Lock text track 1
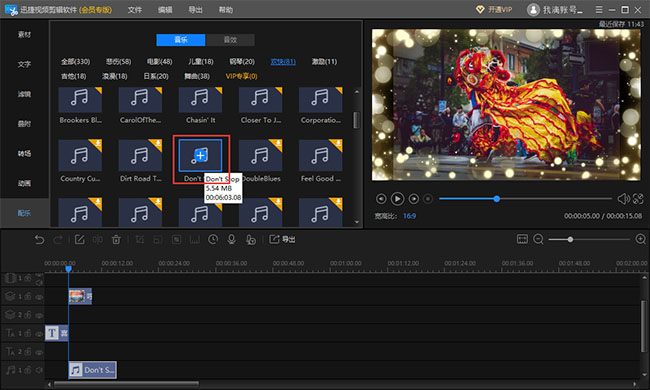Viewport: 650px width, 390px height. click(x=27, y=333)
